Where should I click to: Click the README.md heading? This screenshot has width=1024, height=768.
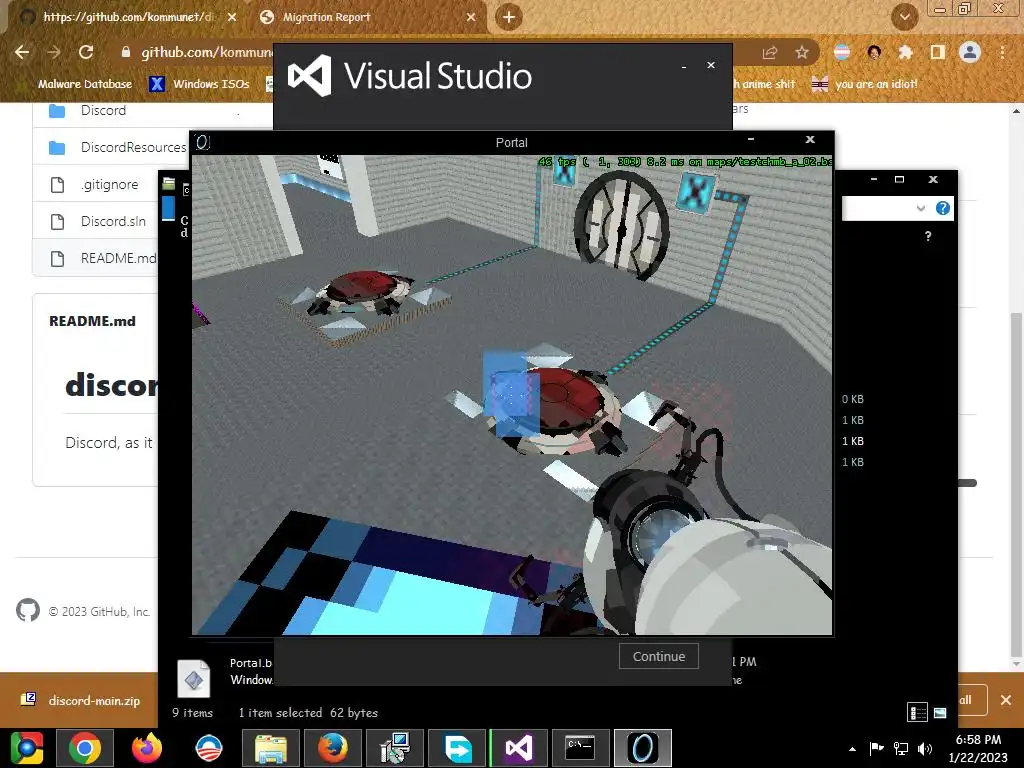pyautogui.click(x=93, y=321)
